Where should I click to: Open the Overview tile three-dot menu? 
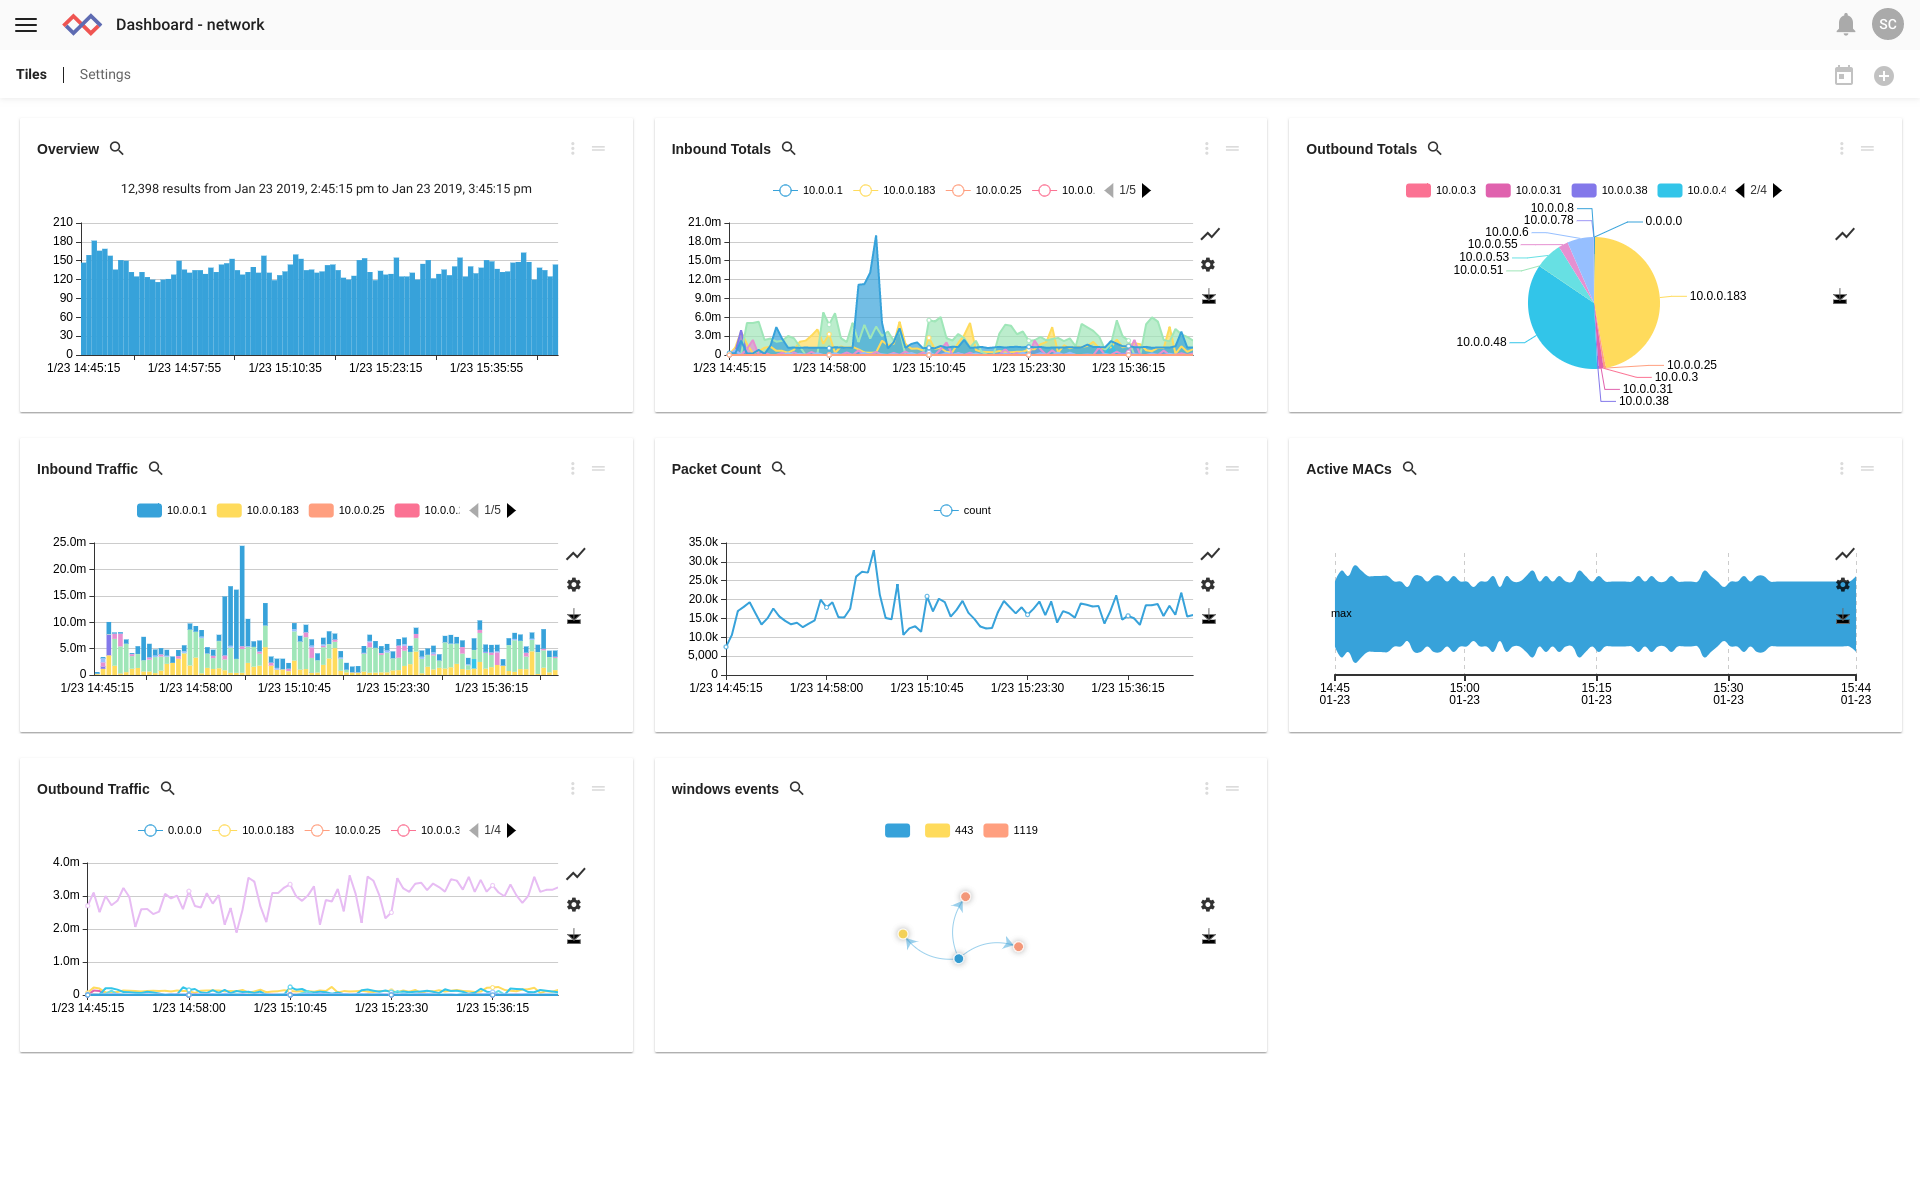pyautogui.click(x=573, y=149)
